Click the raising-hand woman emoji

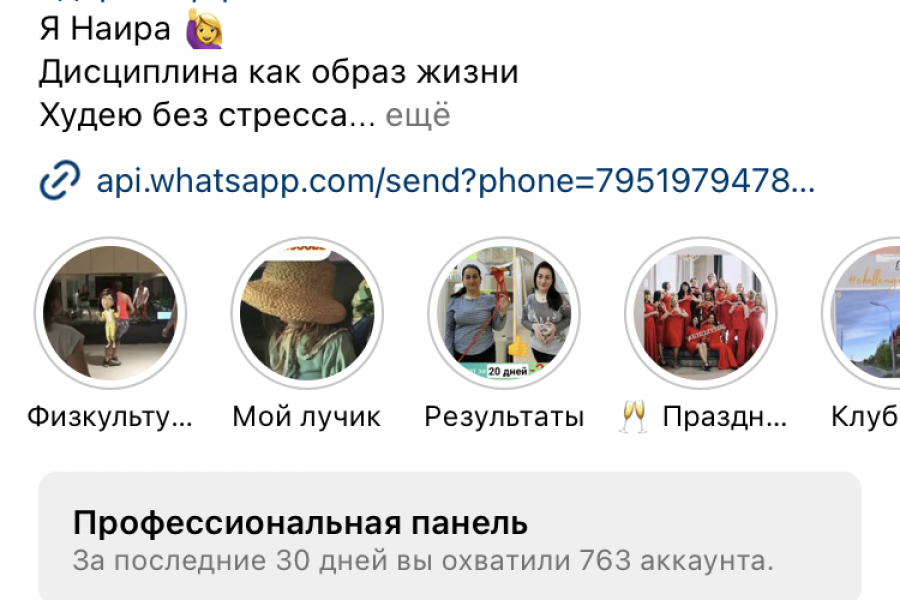coord(204,28)
